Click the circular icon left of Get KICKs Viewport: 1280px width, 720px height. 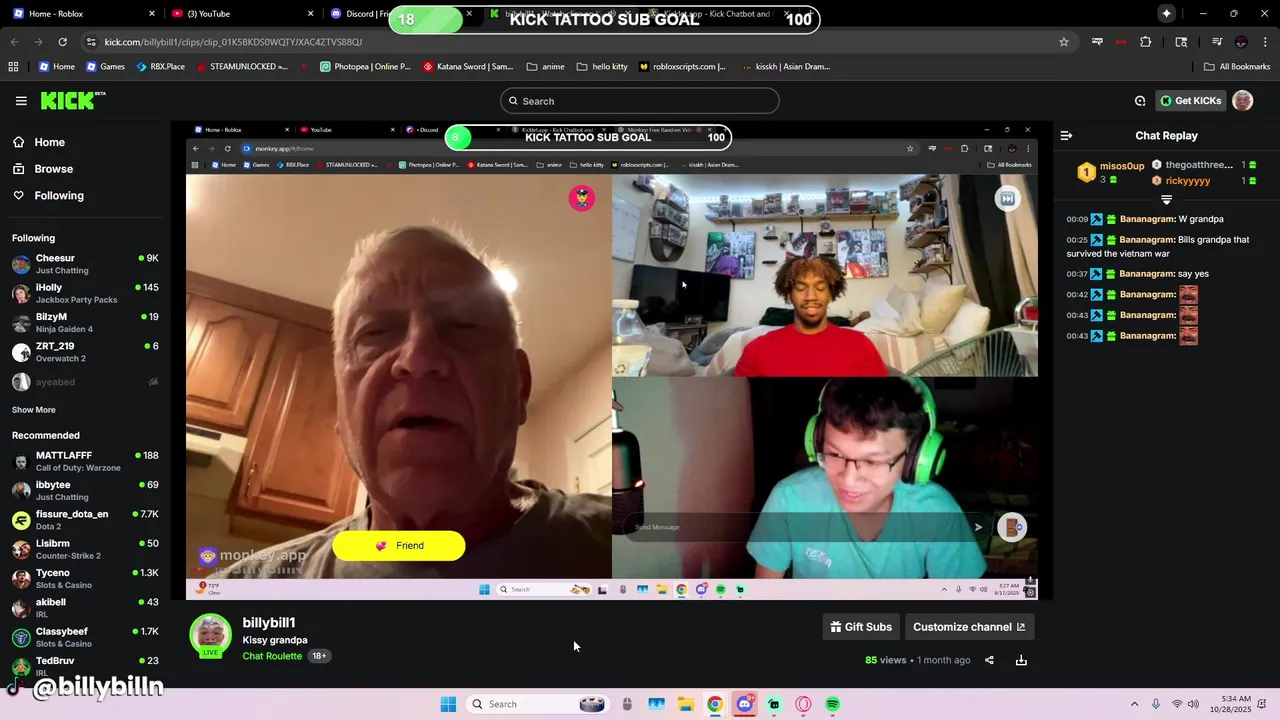1140,101
